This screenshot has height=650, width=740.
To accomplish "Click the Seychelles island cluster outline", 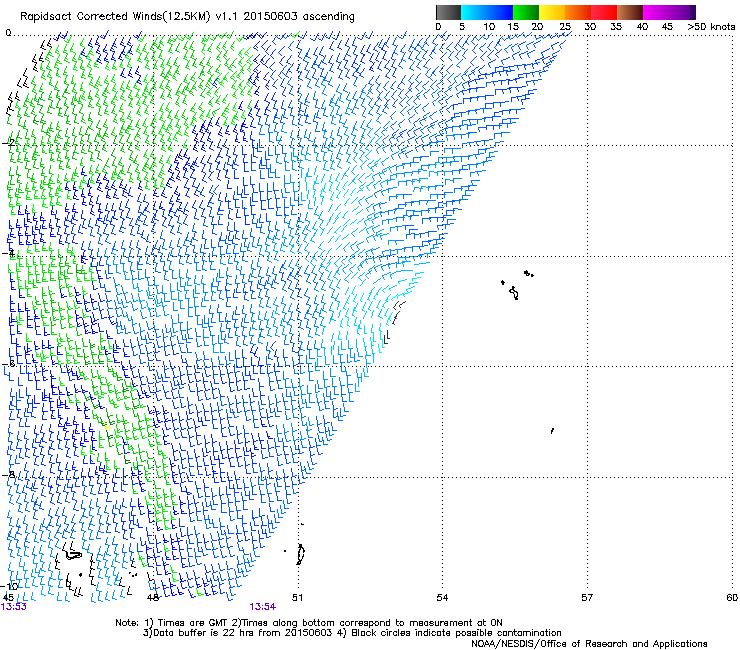I will pos(517,285).
